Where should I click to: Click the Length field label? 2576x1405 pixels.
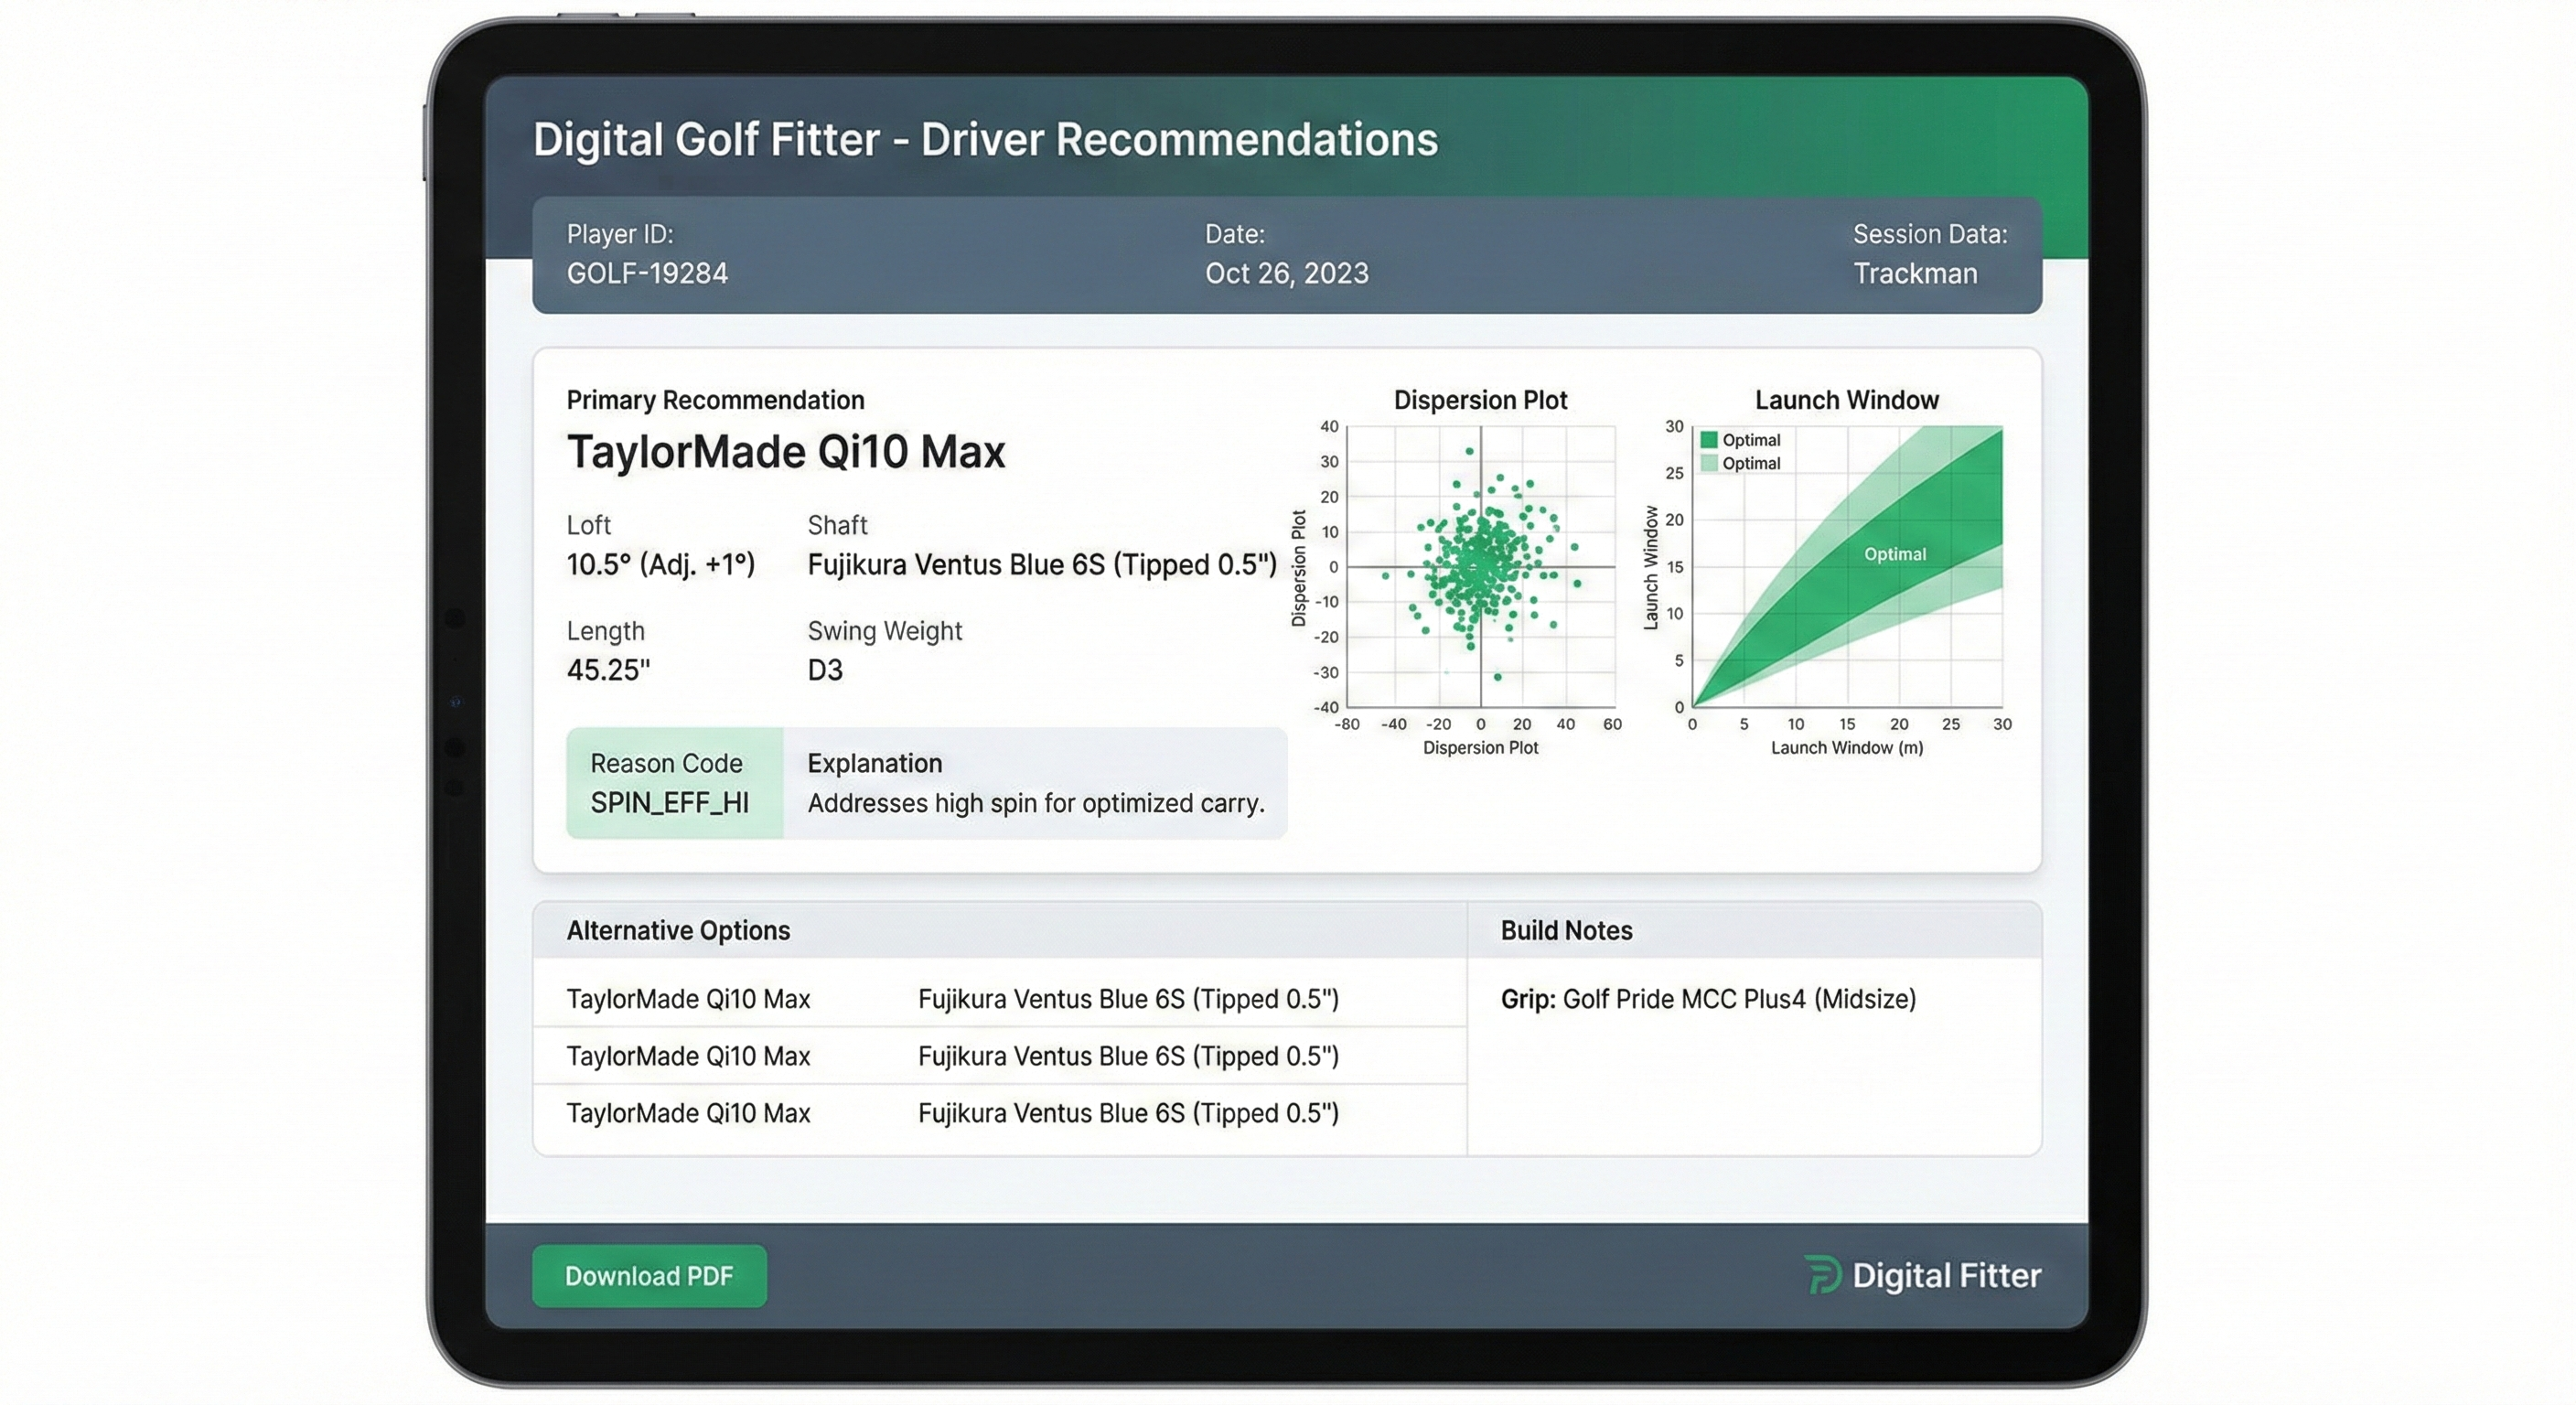pos(605,631)
